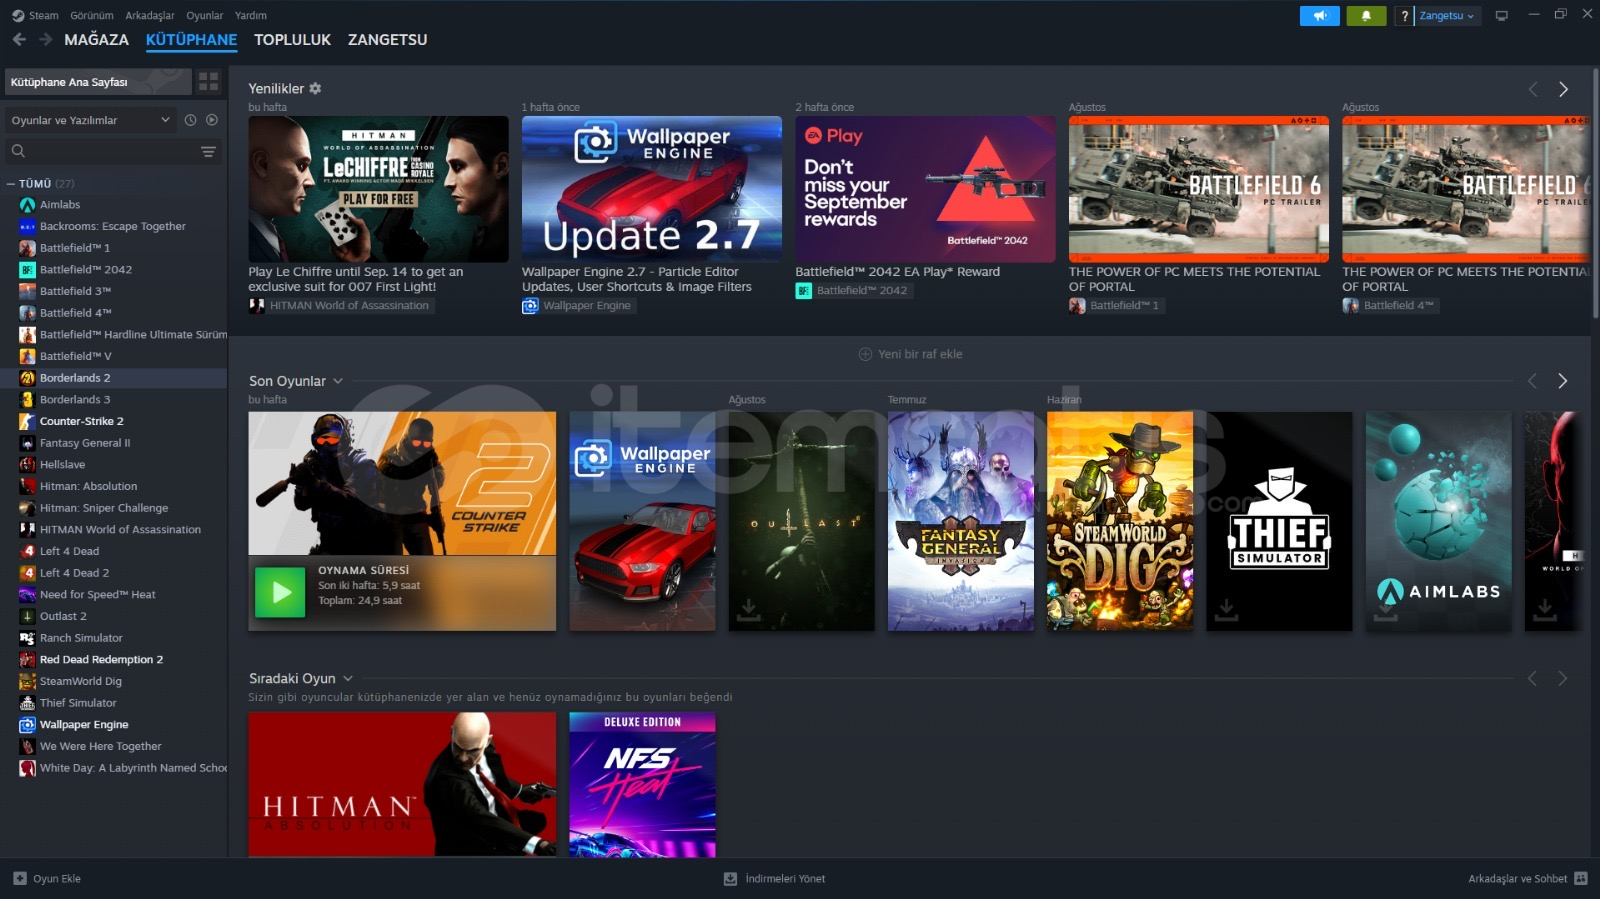This screenshot has height=899, width=1600.
Task: Open HITMAN World of Assassination news tag
Action: point(340,306)
